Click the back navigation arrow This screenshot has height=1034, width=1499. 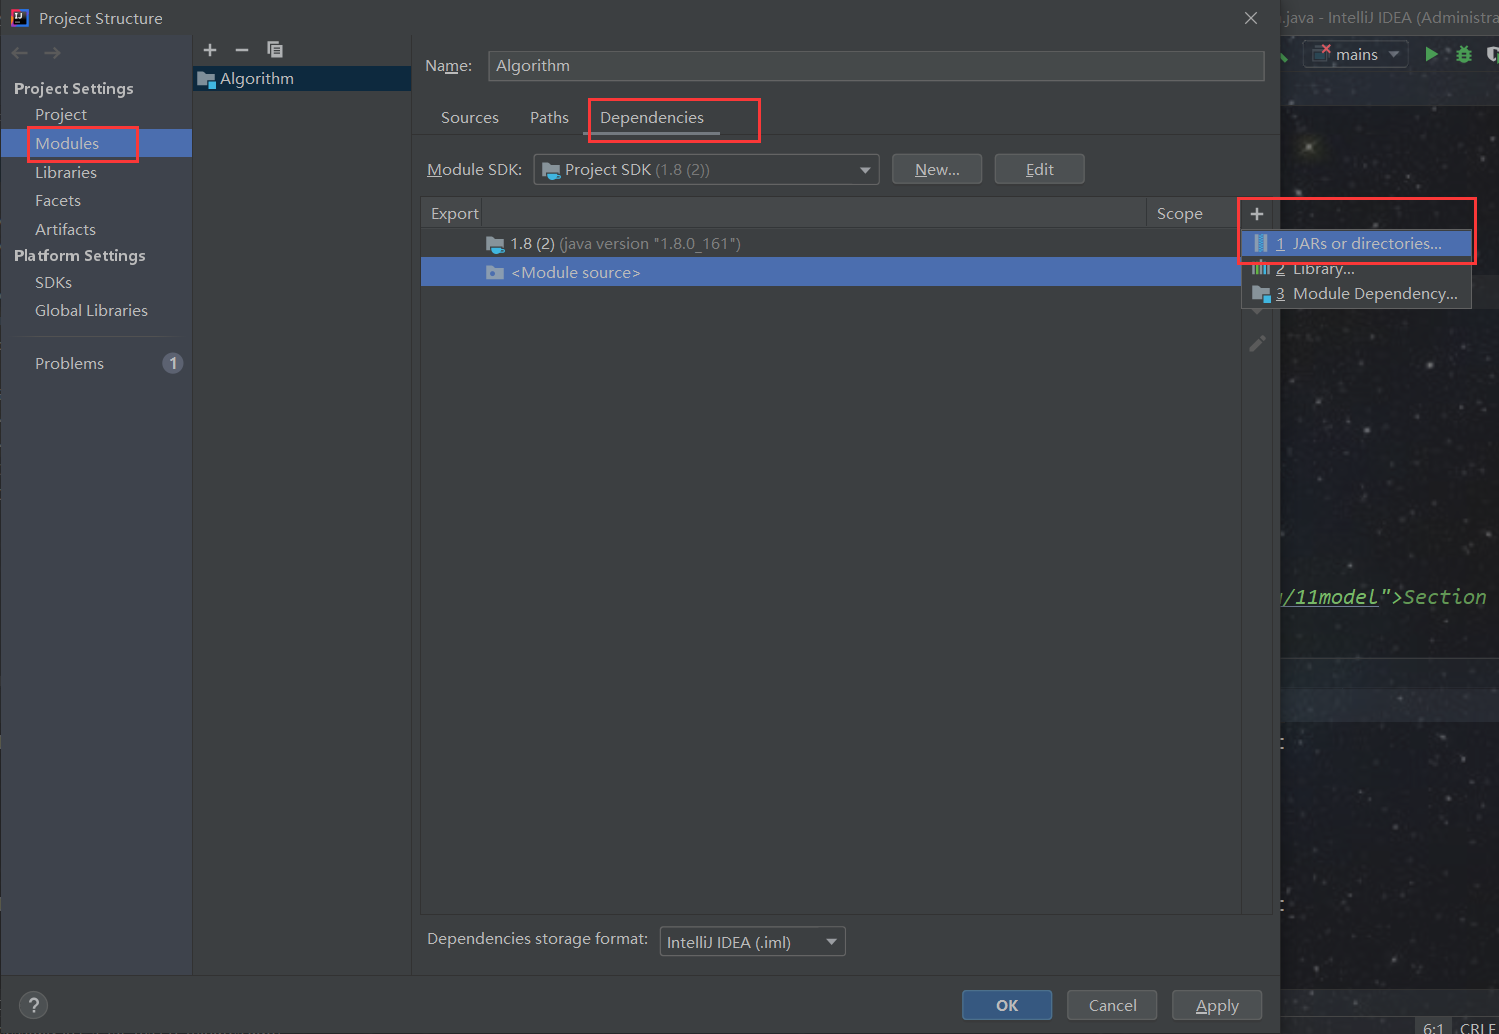(20, 53)
